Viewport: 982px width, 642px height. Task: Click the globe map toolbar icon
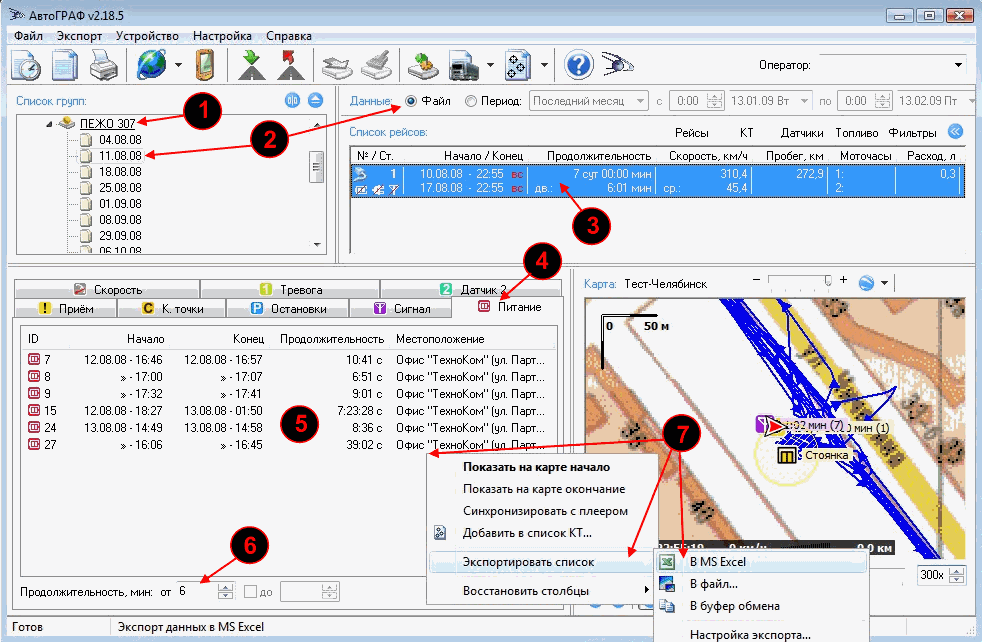(151, 65)
